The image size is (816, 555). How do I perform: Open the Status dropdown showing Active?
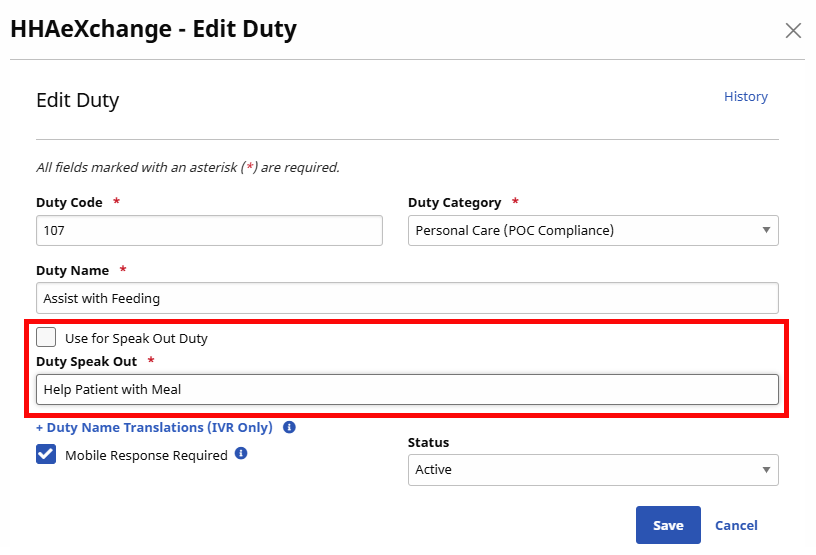593,469
